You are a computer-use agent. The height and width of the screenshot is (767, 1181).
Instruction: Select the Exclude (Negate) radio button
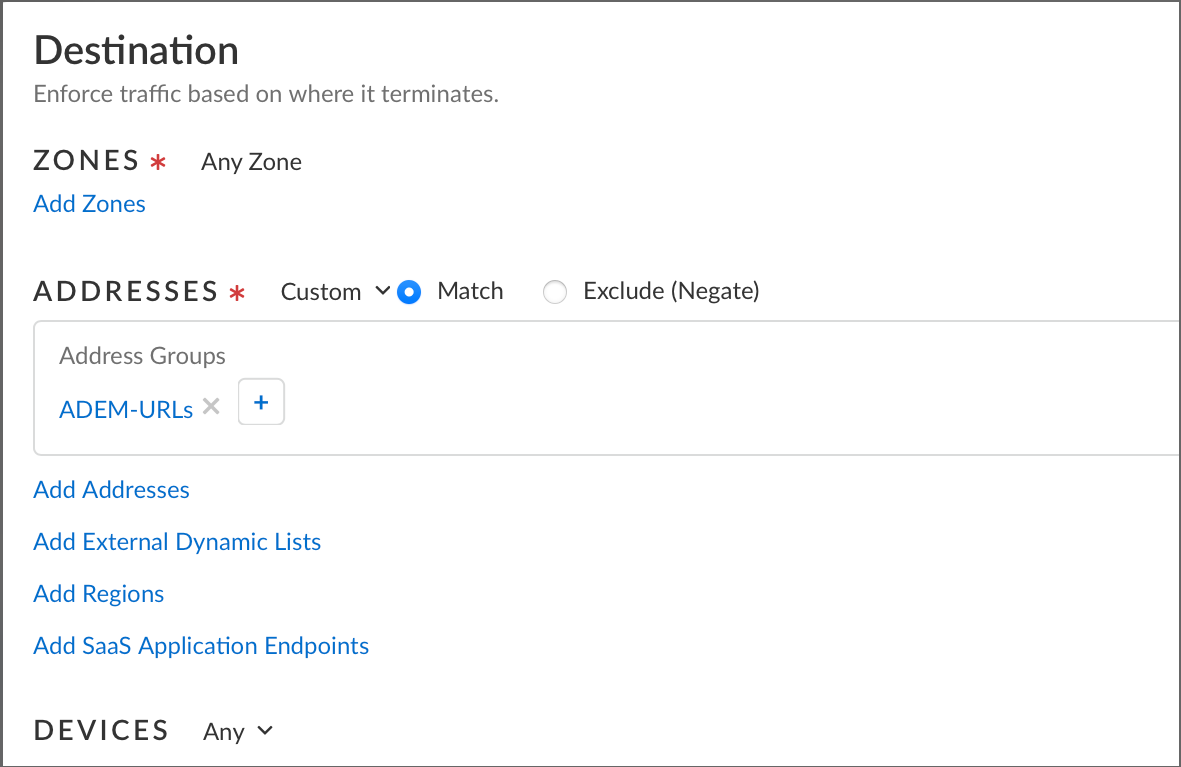tap(554, 292)
